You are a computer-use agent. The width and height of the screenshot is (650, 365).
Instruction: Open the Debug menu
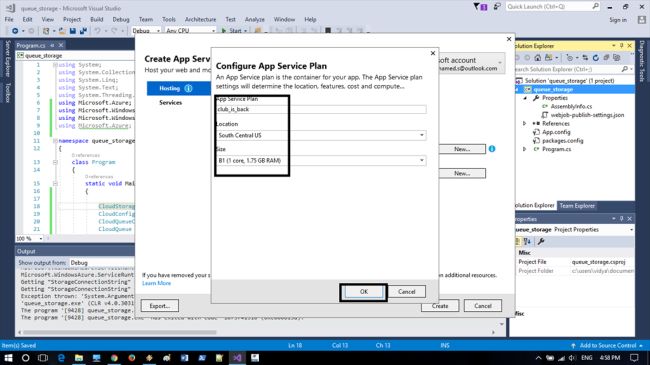(x=121, y=19)
